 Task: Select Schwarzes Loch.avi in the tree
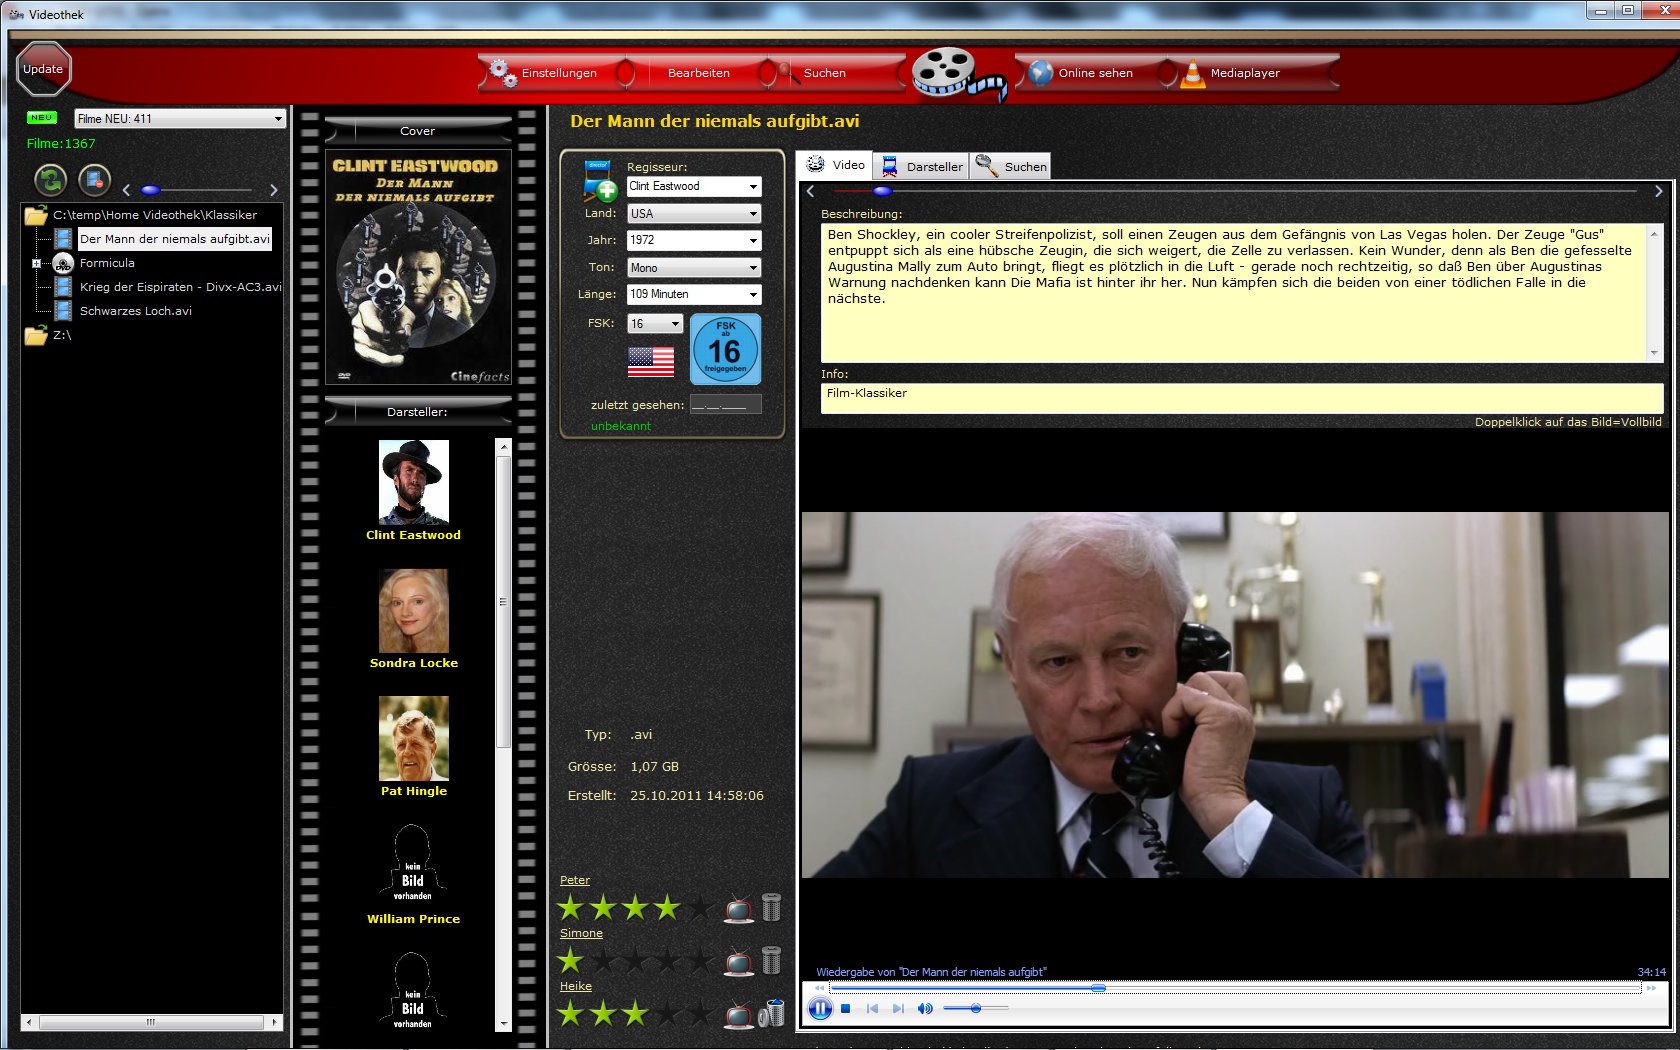tap(136, 311)
